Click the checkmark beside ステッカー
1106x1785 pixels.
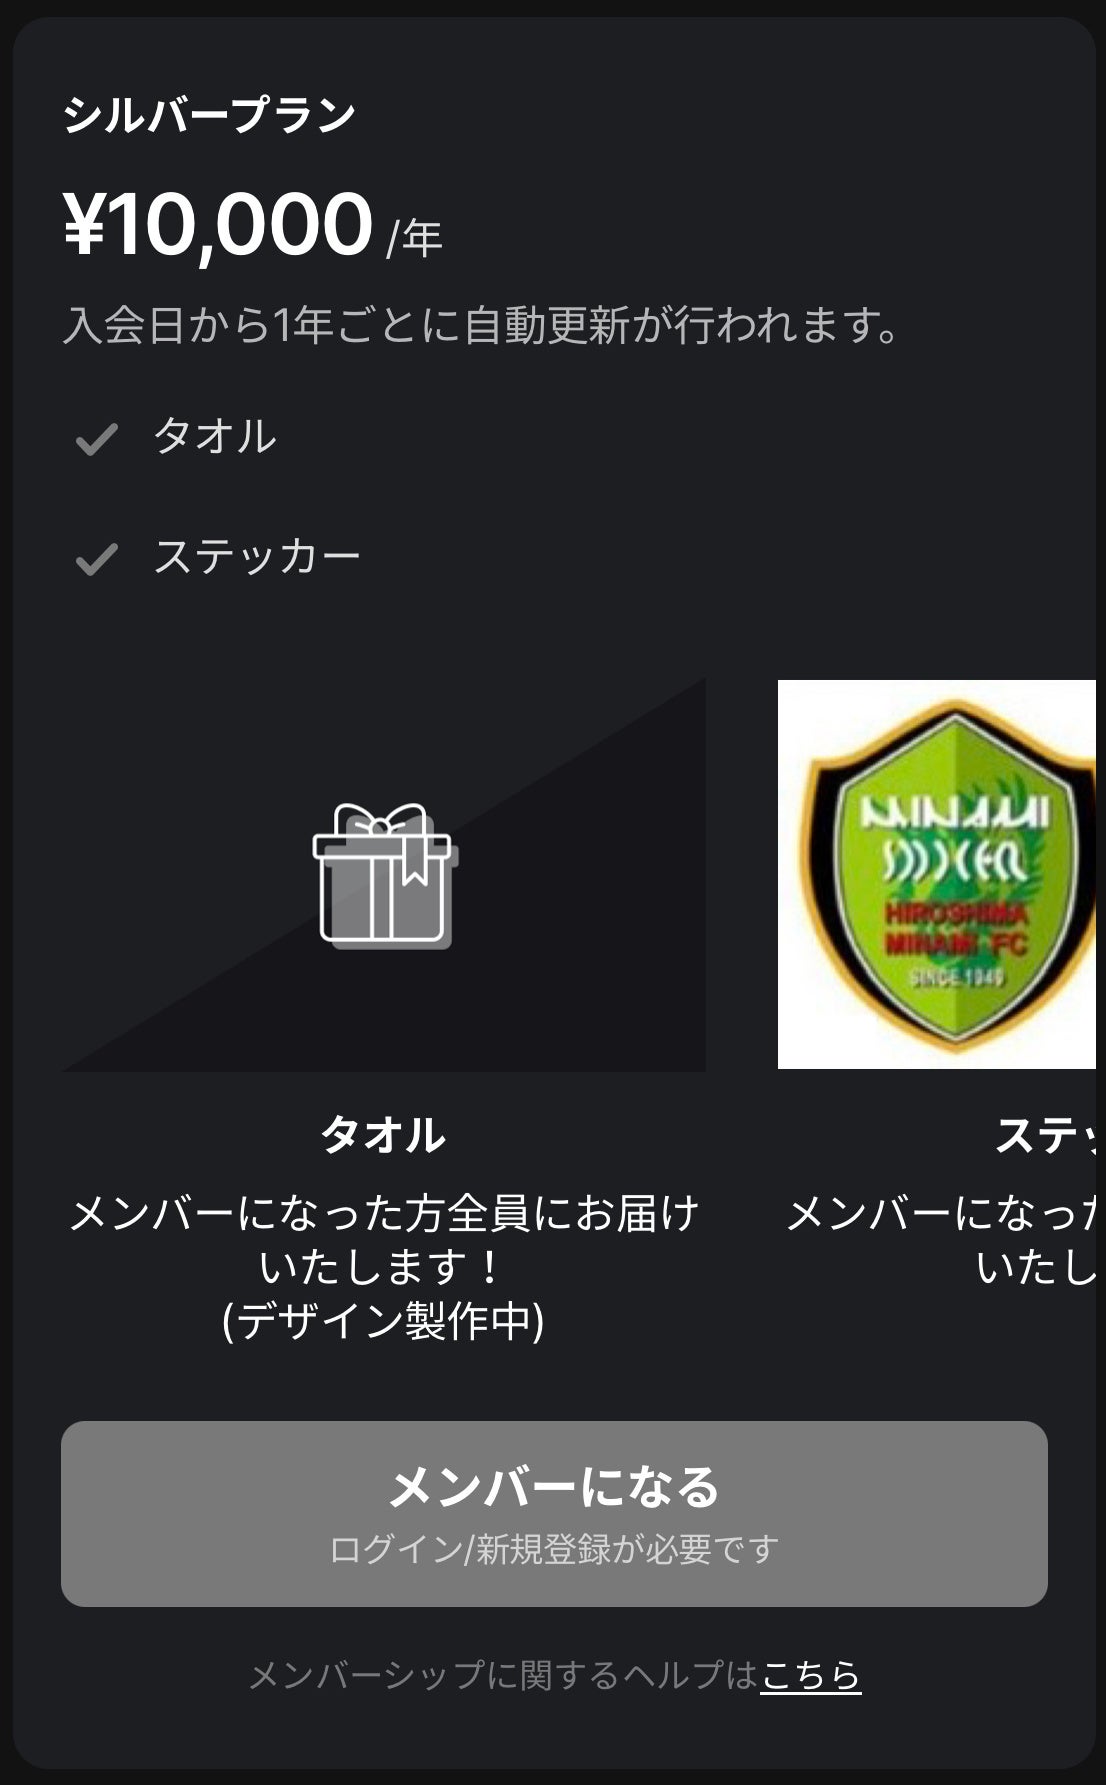tap(97, 559)
